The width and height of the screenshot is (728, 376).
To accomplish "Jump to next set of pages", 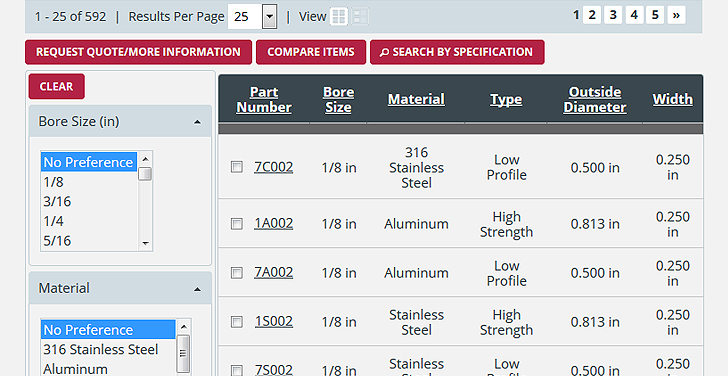I will click(676, 15).
